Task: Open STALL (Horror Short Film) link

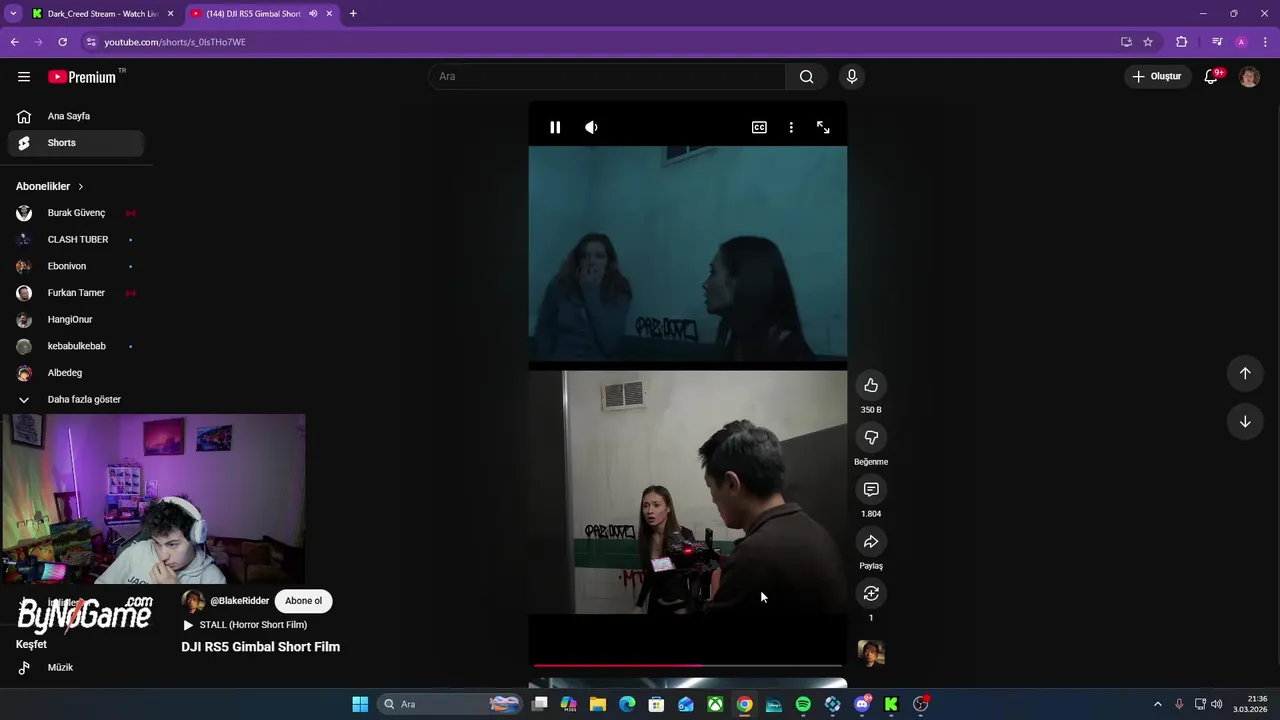Action: [x=253, y=625]
